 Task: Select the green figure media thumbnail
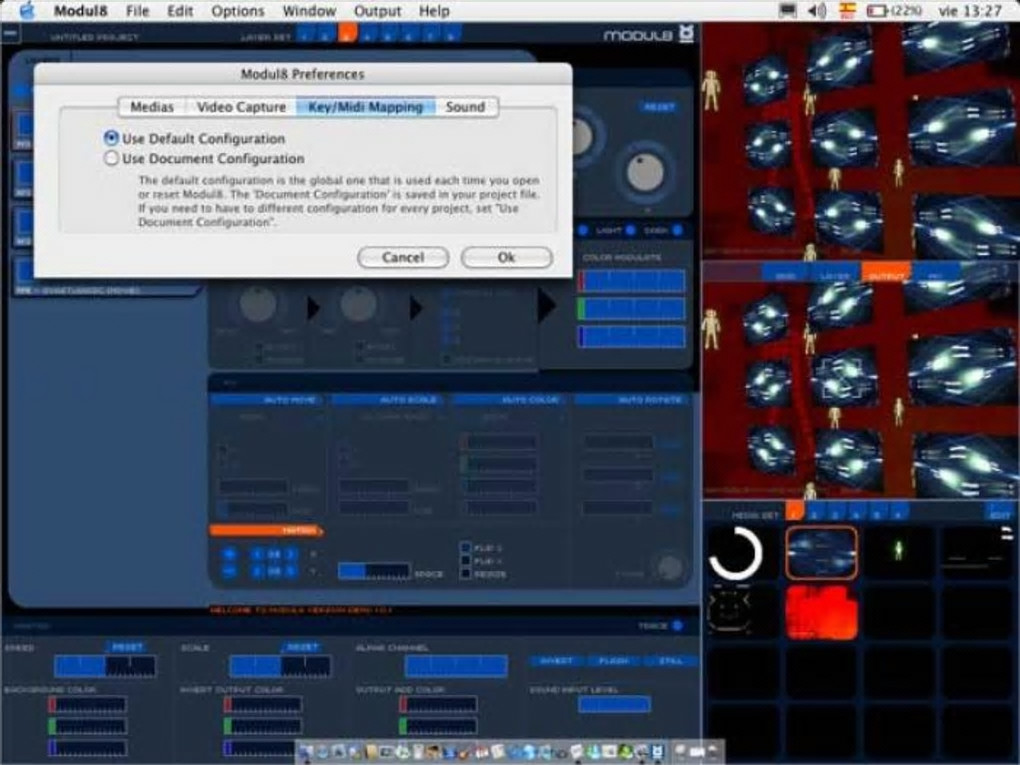[x=898, y=553]
